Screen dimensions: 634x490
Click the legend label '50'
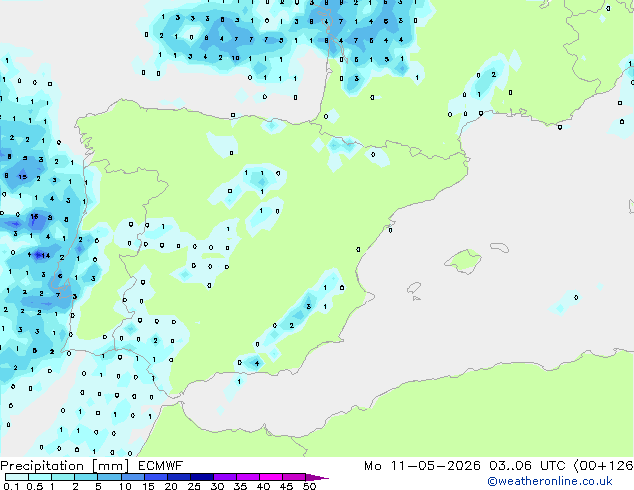309,486
